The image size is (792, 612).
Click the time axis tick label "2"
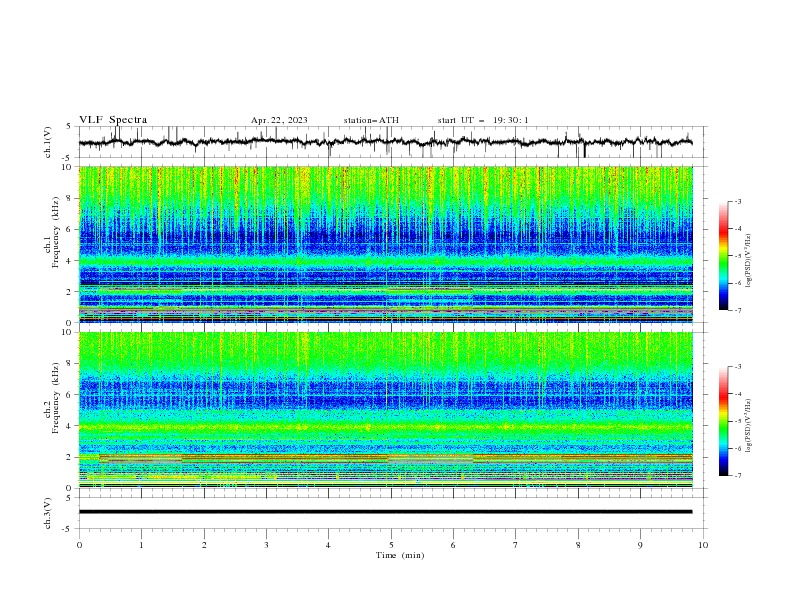tap(204, 545)
